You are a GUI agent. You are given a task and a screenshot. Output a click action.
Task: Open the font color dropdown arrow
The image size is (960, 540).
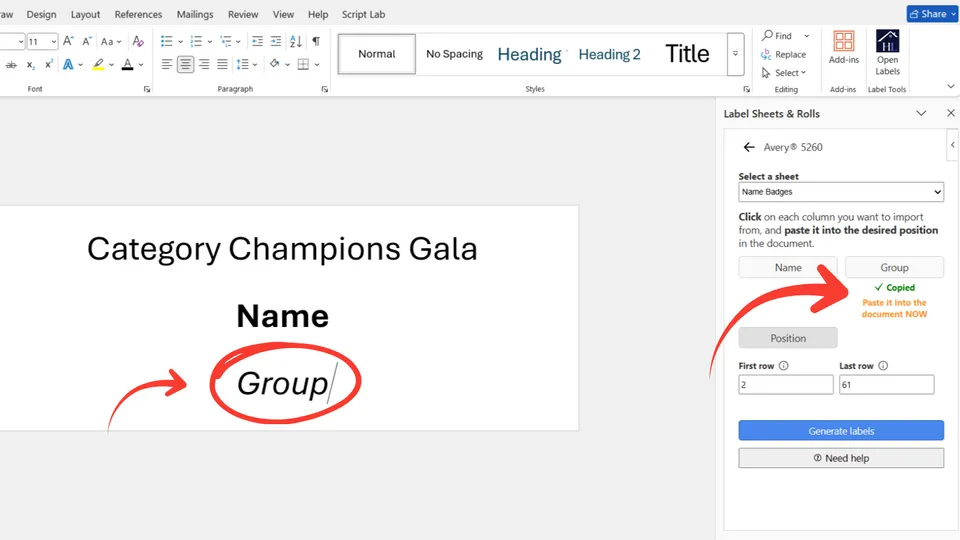pos(141,65)
